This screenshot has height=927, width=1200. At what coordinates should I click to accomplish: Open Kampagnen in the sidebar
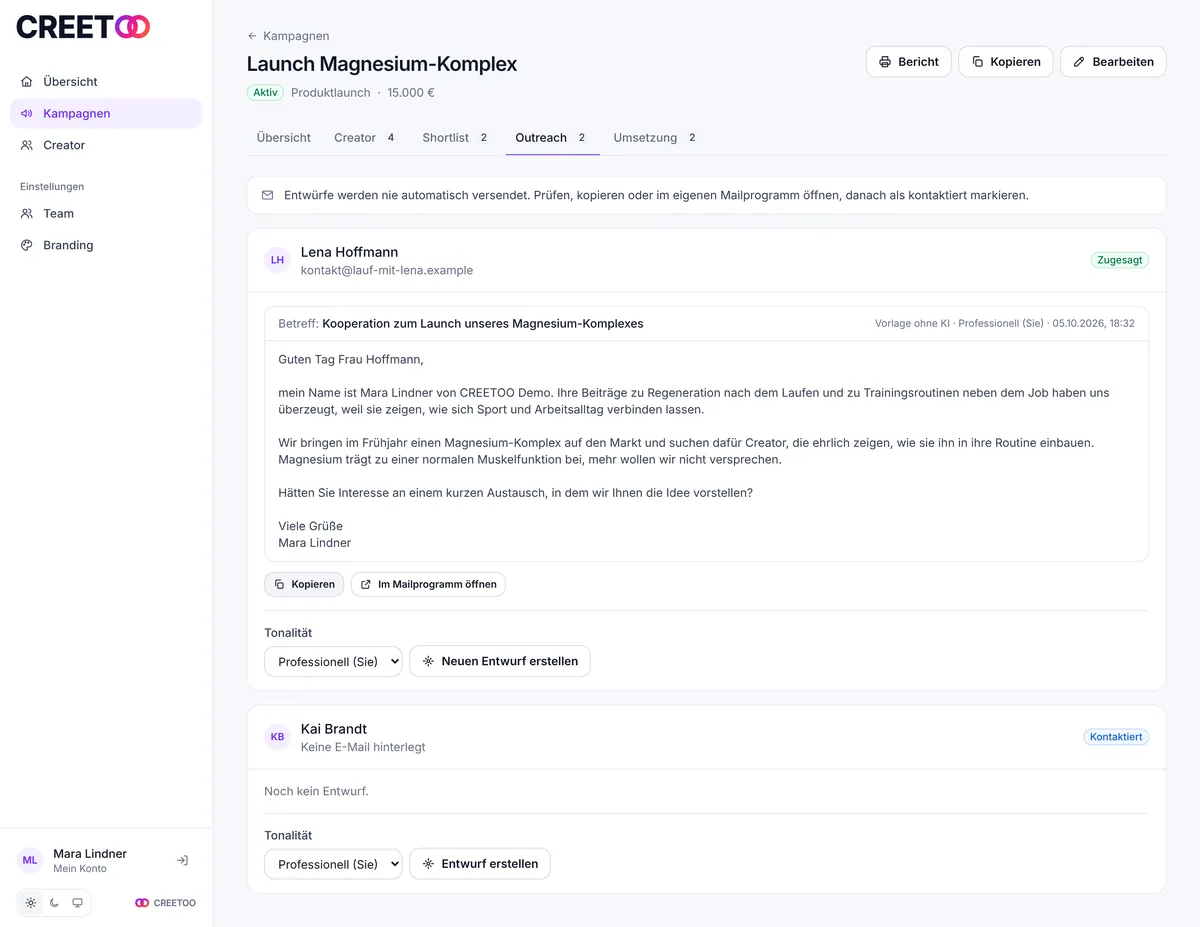coord(106,114)
